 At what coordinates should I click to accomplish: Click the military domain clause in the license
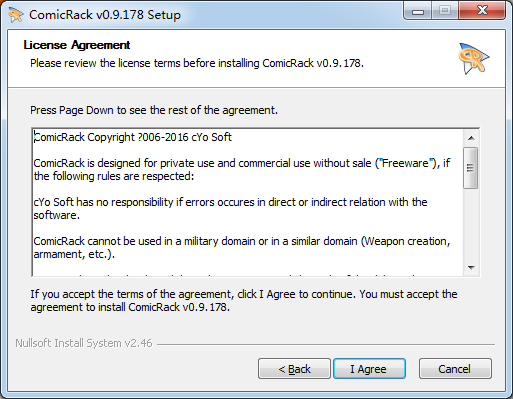tap(242, 247)
